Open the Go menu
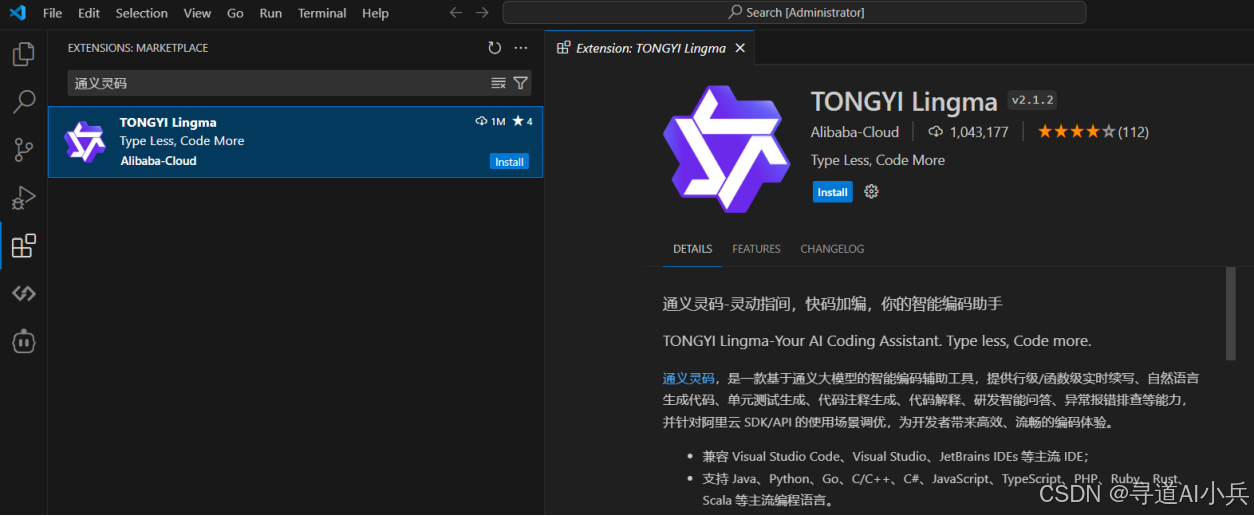 (235, 13)
